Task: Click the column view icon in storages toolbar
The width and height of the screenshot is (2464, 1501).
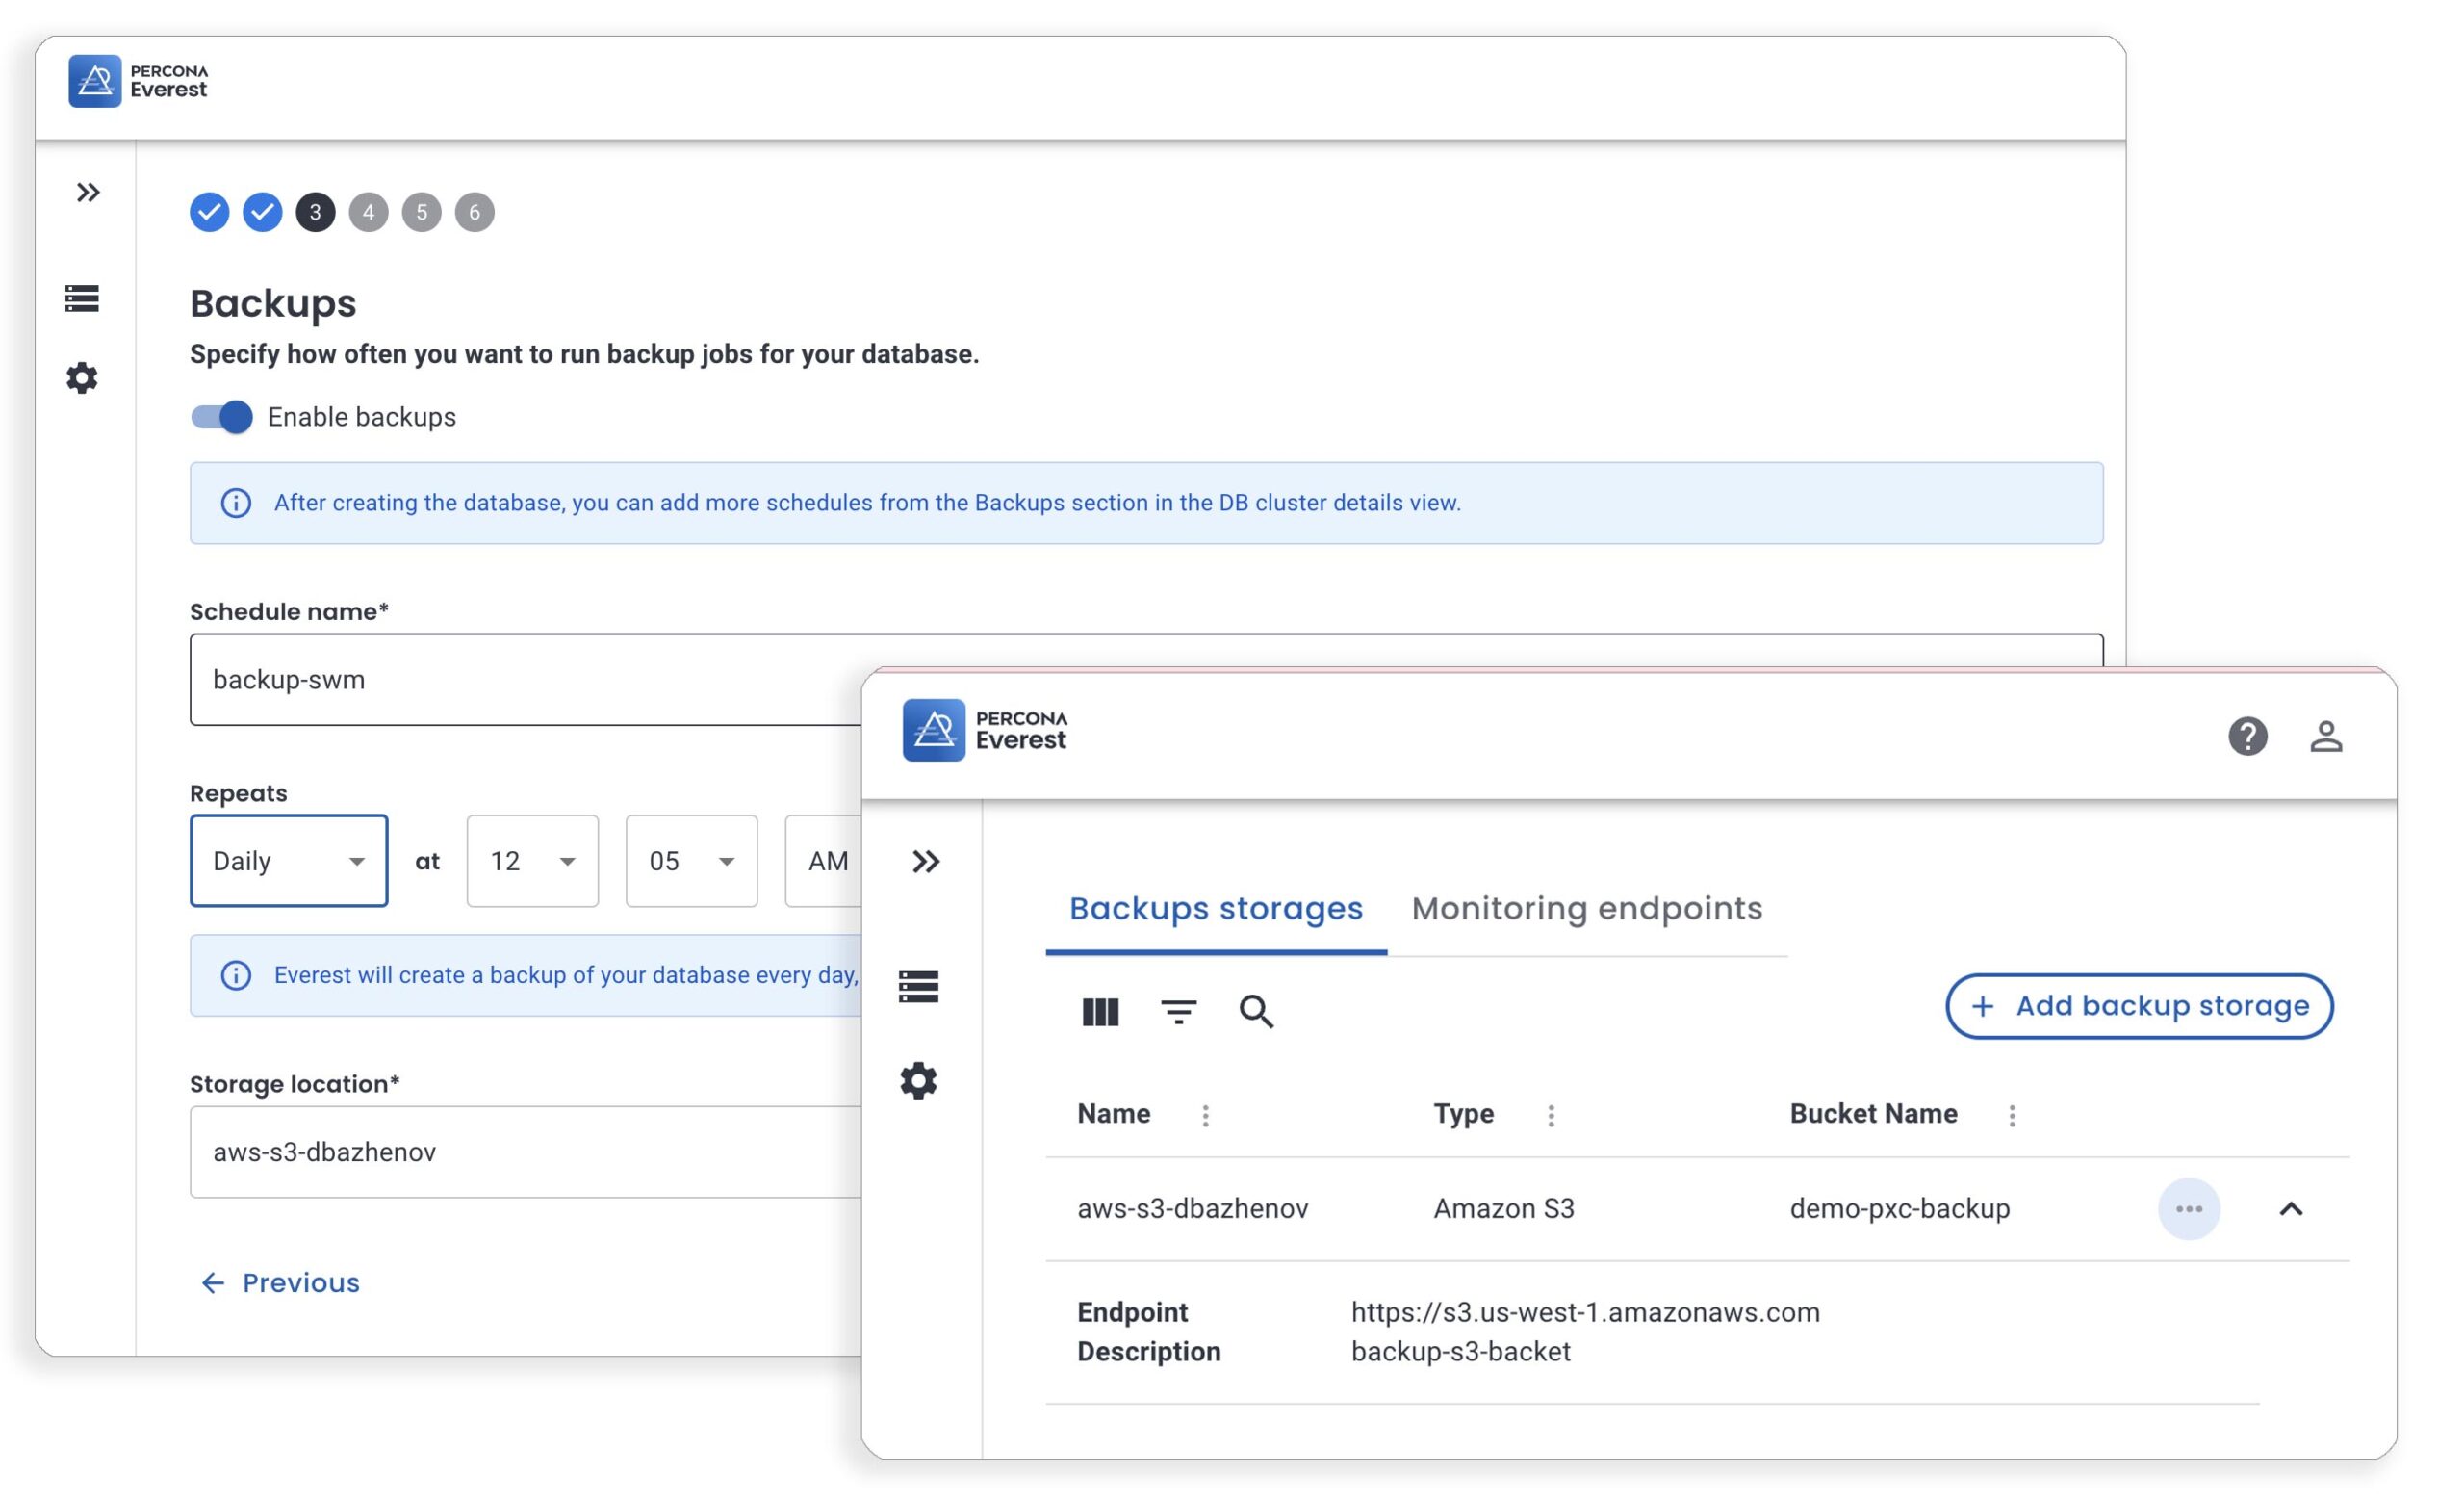Action: coord(1100,1012)
